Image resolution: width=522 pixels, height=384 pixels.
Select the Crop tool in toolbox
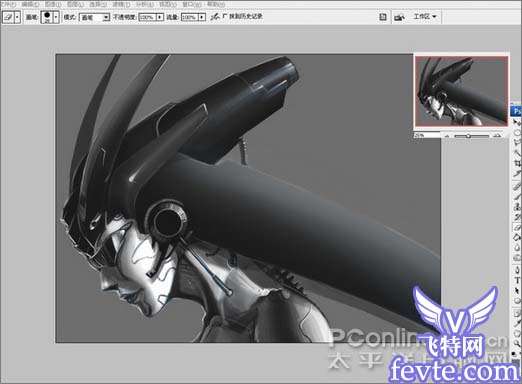[517, 164]
